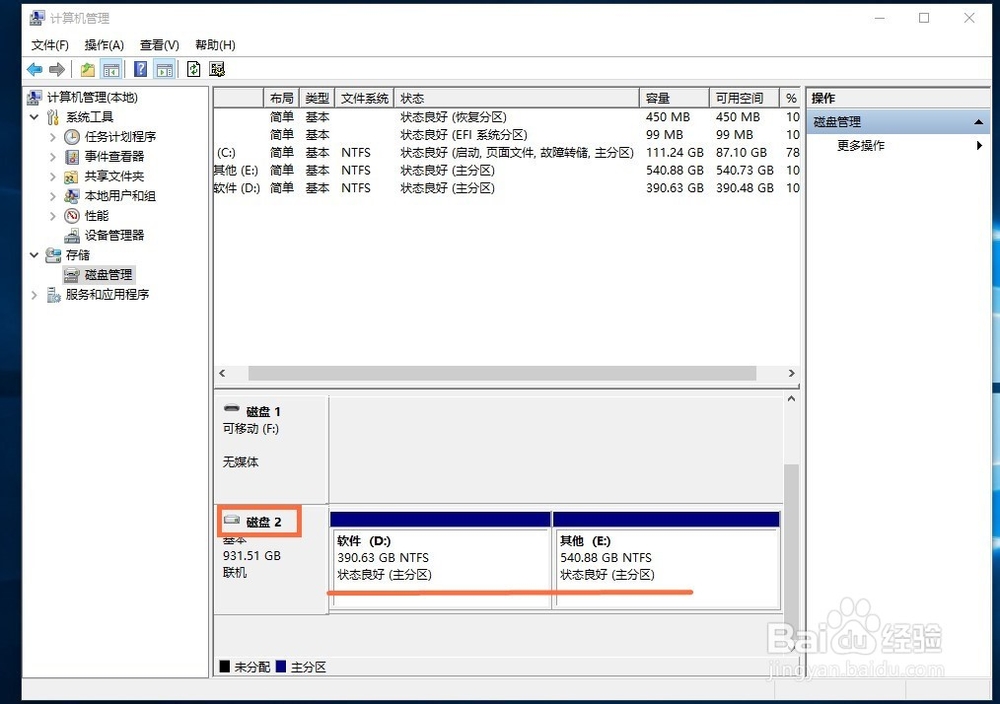1000x704 pixels.
Task: Open the up-folder toolbar icon
Action: tap(88, 68)
